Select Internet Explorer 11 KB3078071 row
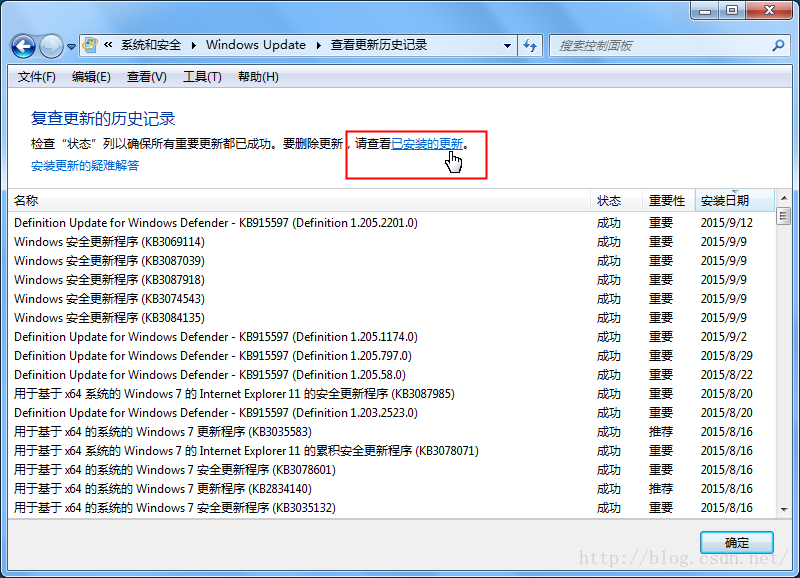The height and width of the screenshot is (578, 800). [x=392, y=451]
